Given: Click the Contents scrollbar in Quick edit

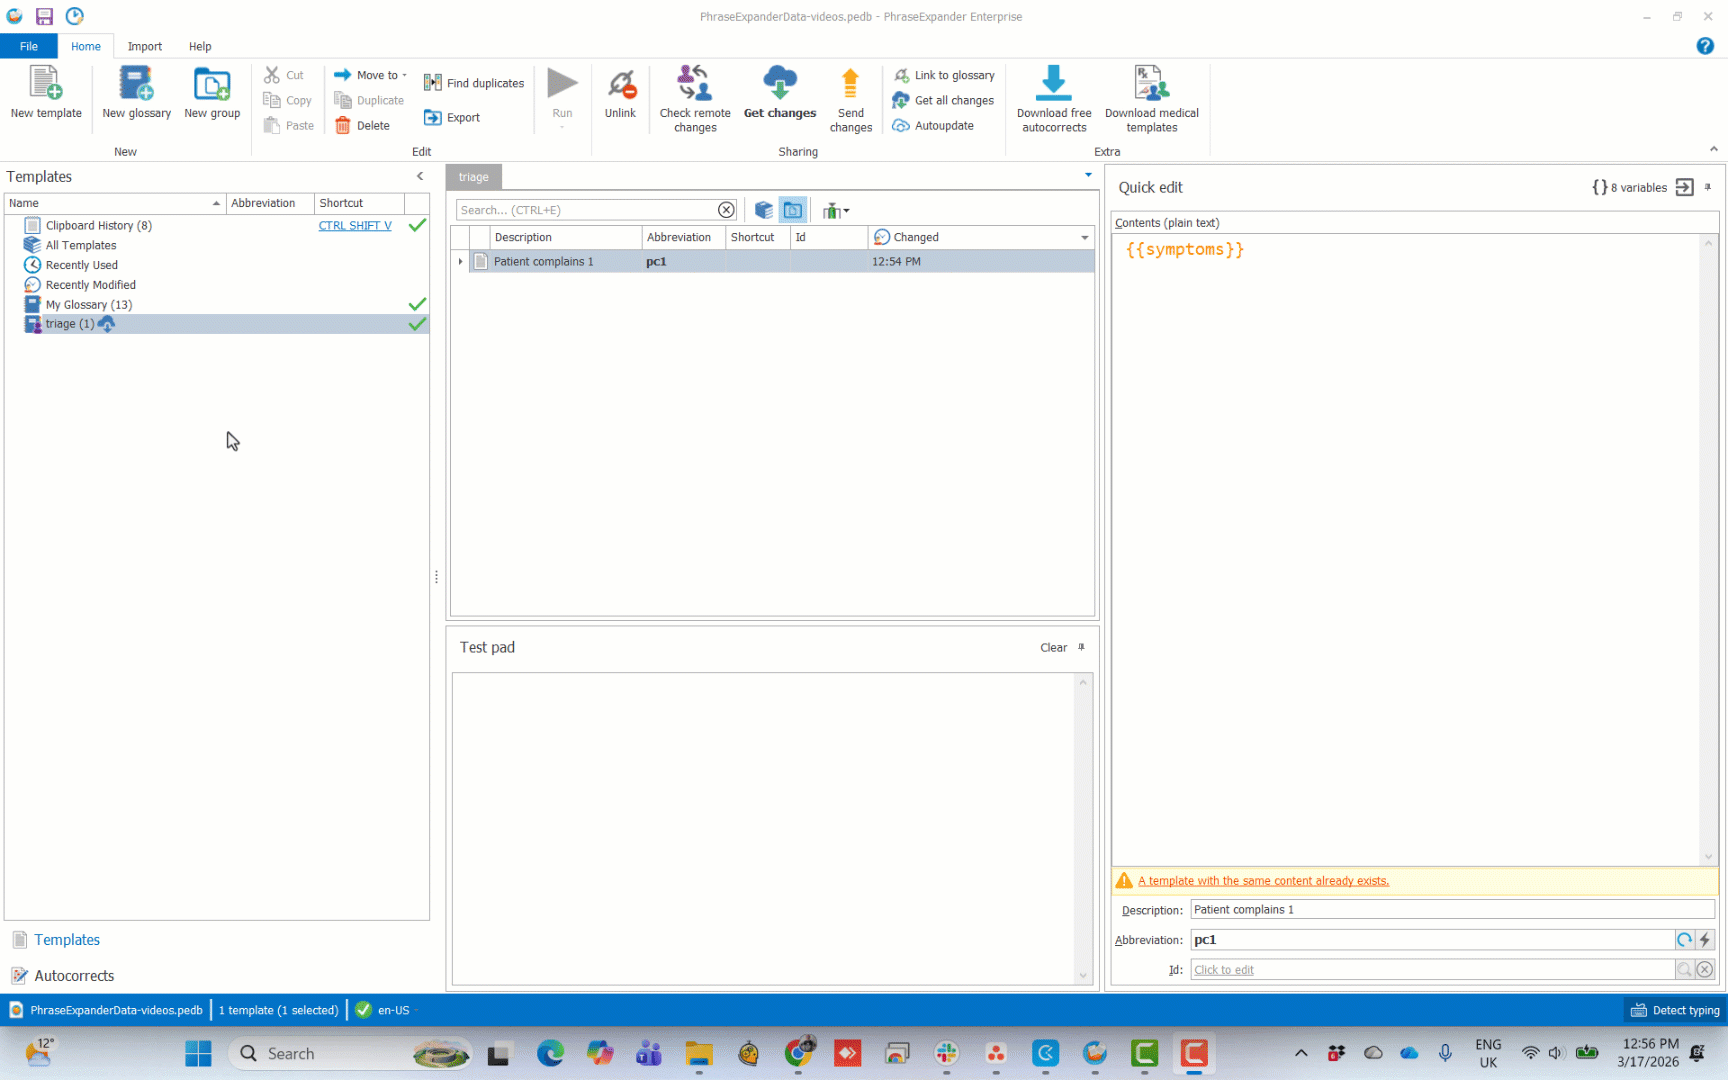Looking at the screenshot, I should [x=1708, y=550].
